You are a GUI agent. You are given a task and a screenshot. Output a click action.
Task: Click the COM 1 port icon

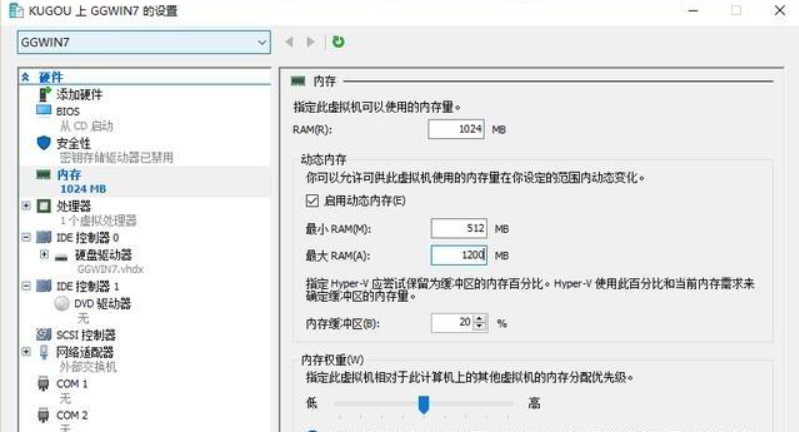point(44,384)
